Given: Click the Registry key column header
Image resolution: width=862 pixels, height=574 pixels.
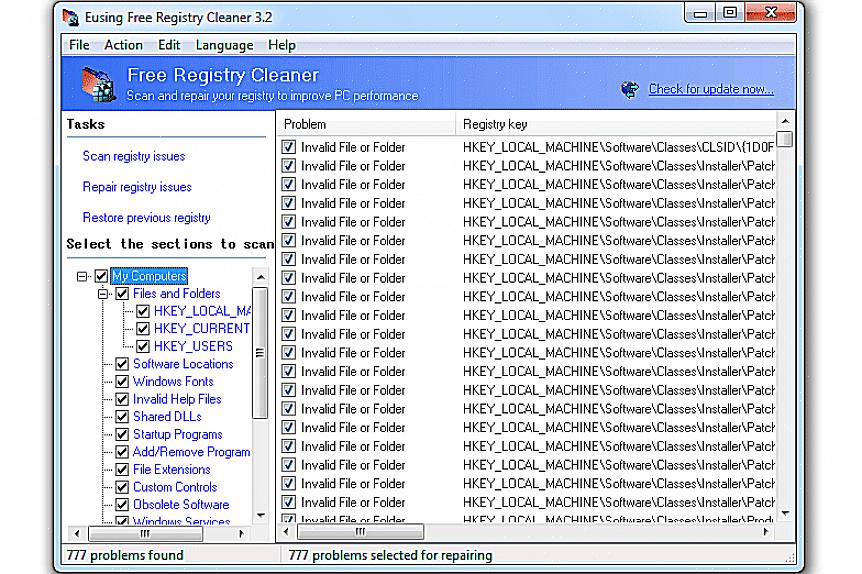Looking at the screenshot, I should [x=616, y=124].
